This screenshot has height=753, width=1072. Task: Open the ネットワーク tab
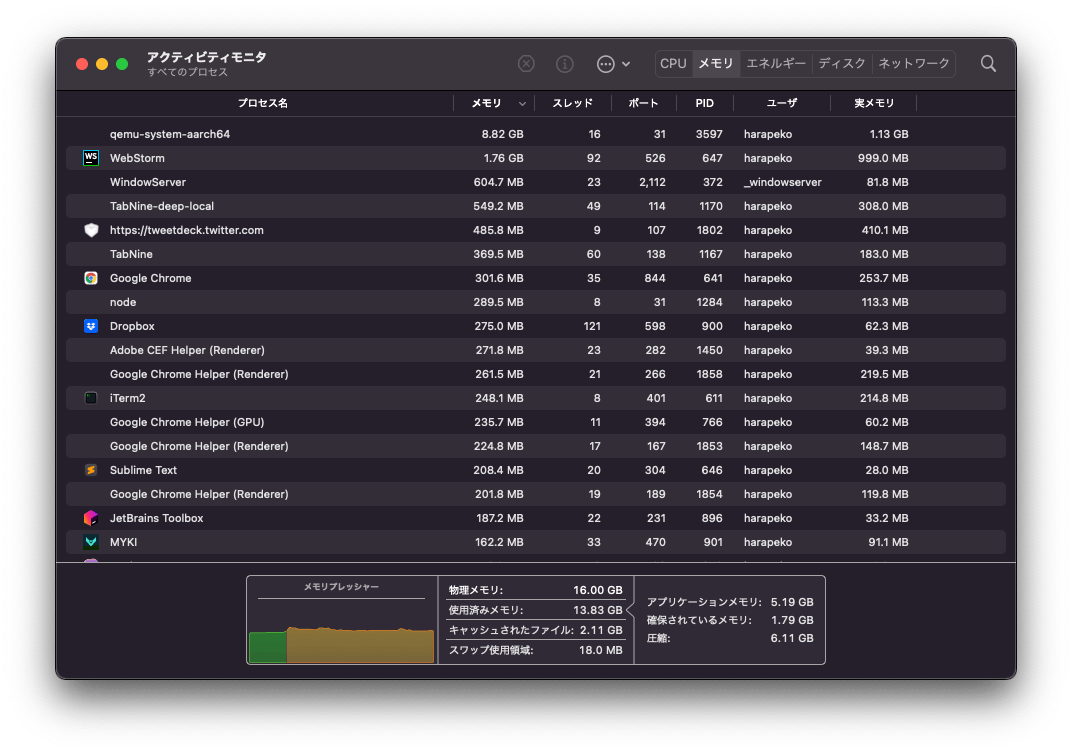(x=914, y=64)
